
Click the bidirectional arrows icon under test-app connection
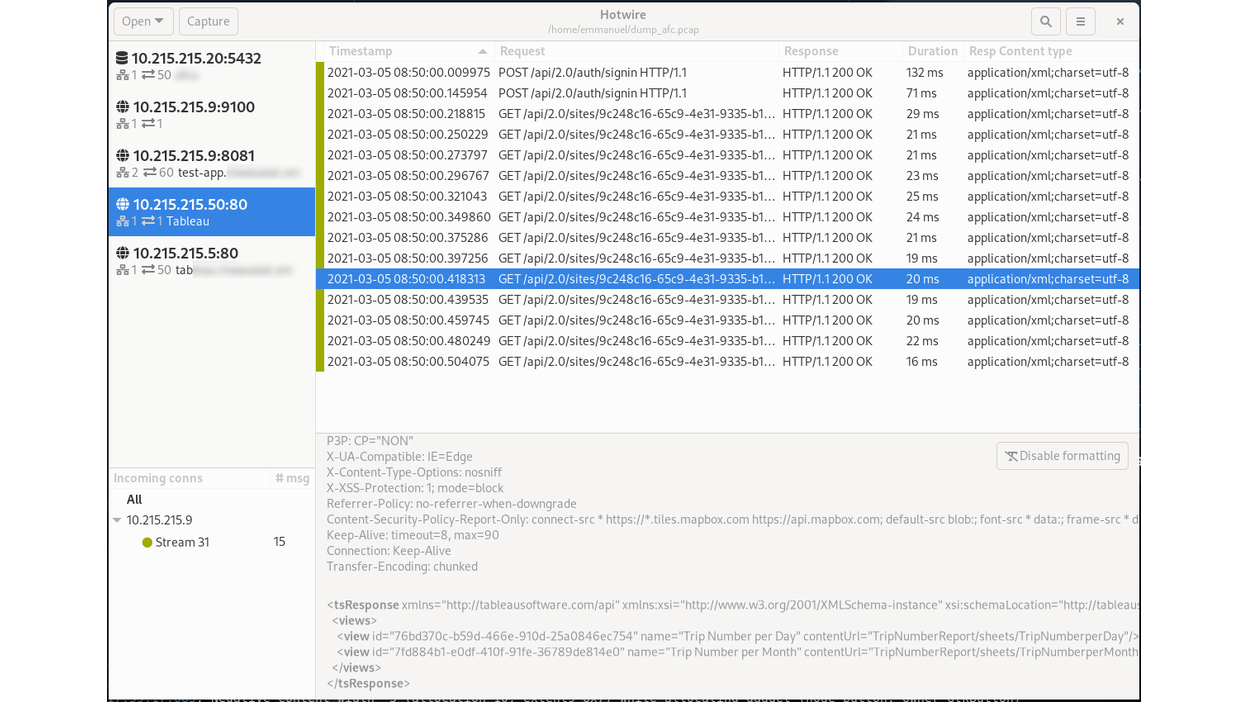(x=148, y=172)
